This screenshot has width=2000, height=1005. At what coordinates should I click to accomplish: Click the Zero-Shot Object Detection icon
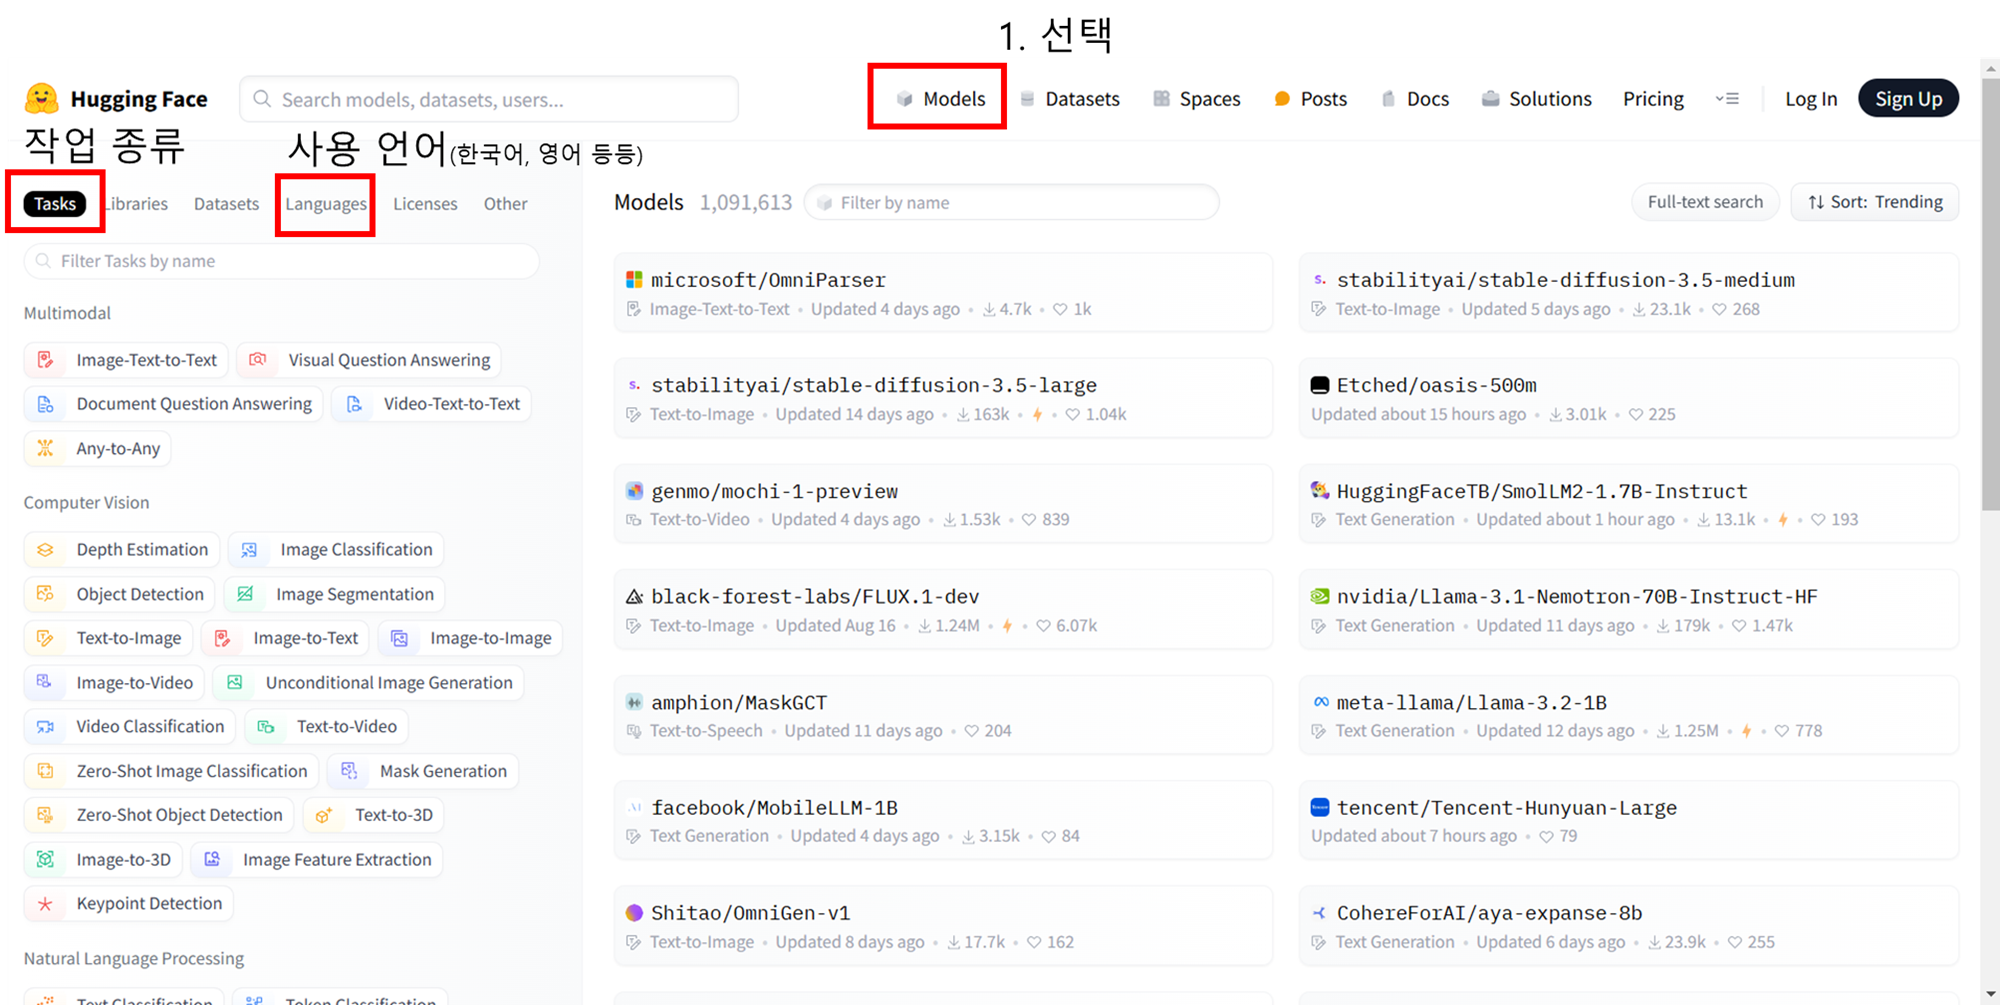(x=46, y=815)
